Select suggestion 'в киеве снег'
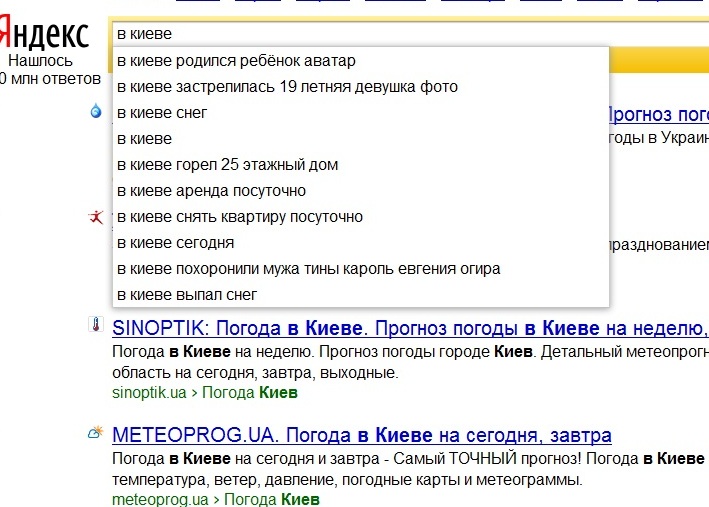 coord(361,113)
